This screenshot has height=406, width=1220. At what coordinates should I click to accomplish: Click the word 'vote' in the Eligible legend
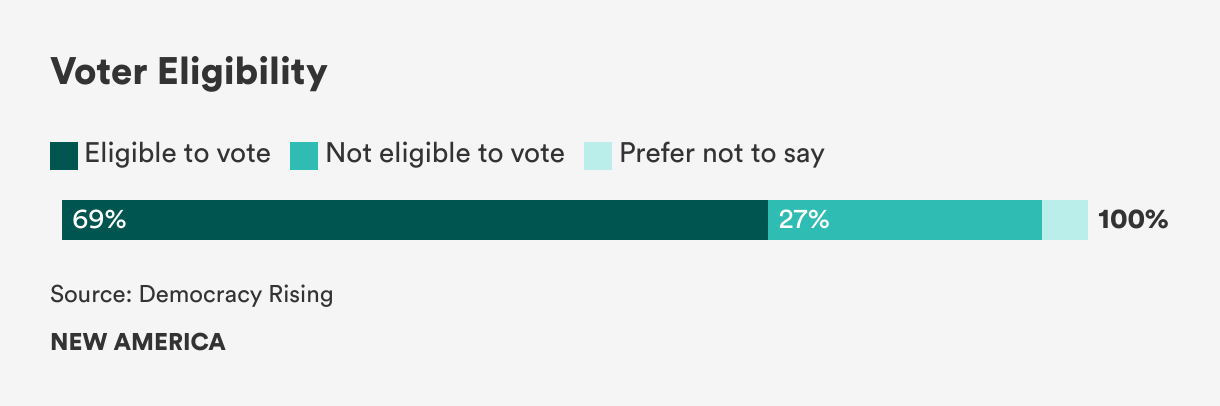pos(243,154)
